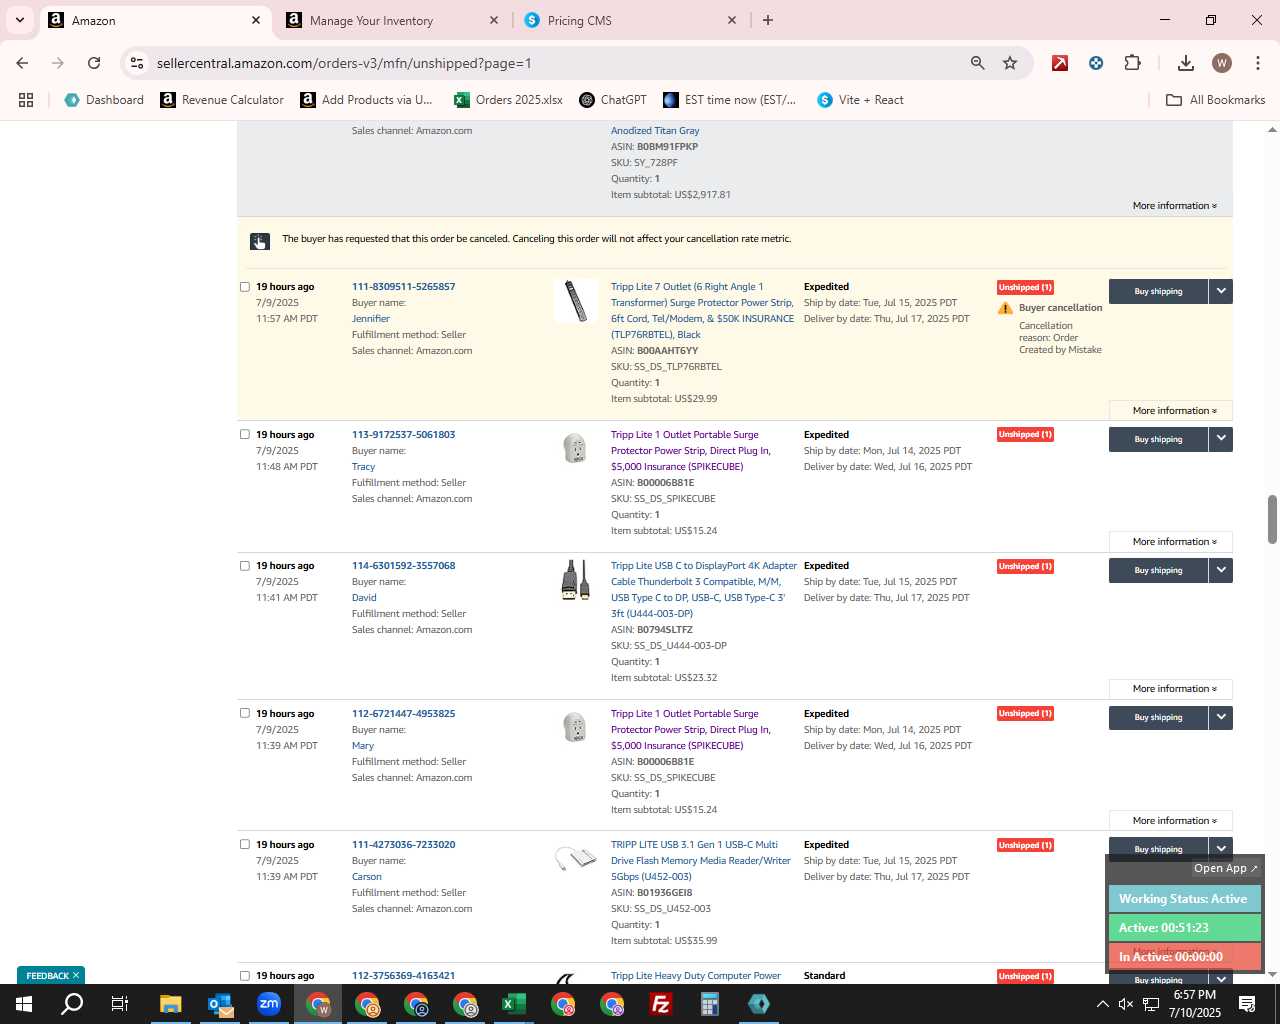Open the site information icon in address bar
The height and width of the screenshot is (1024, 1280).
(x=137, y=63)
